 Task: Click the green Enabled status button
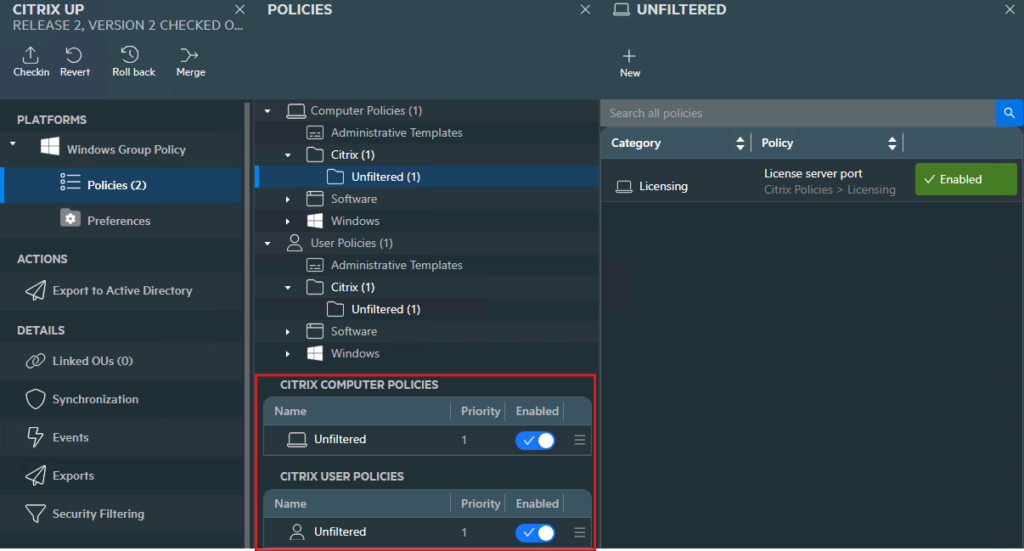965,180
